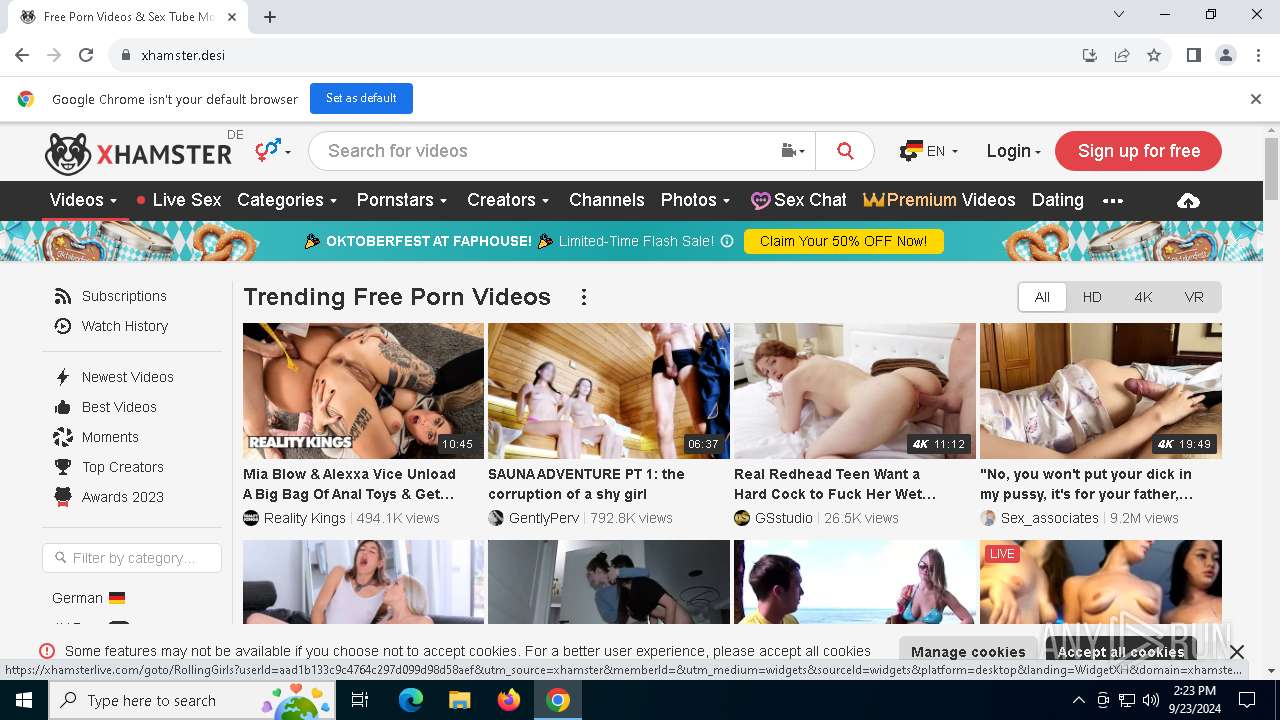Click the info icon on the Oktoberfest banner
Image resolution: width=1280 pixels, height=720 pixels.
click(727, 241)
